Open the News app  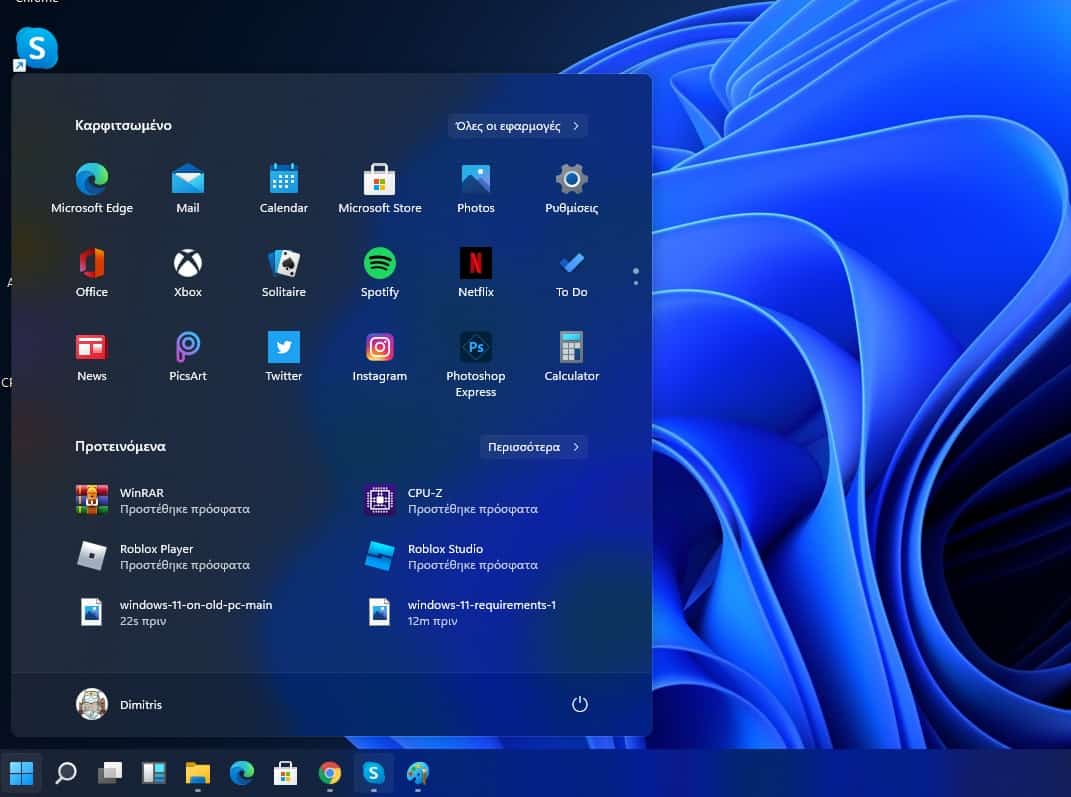tap(92, 356)
